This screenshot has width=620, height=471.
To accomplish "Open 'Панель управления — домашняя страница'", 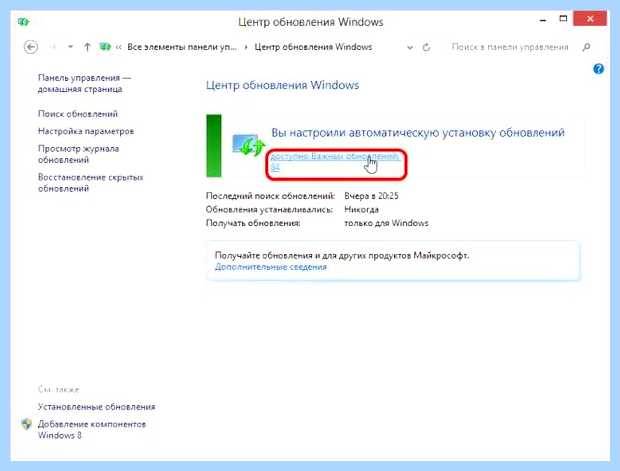I will pyautogui.click(x=84, y=83).
